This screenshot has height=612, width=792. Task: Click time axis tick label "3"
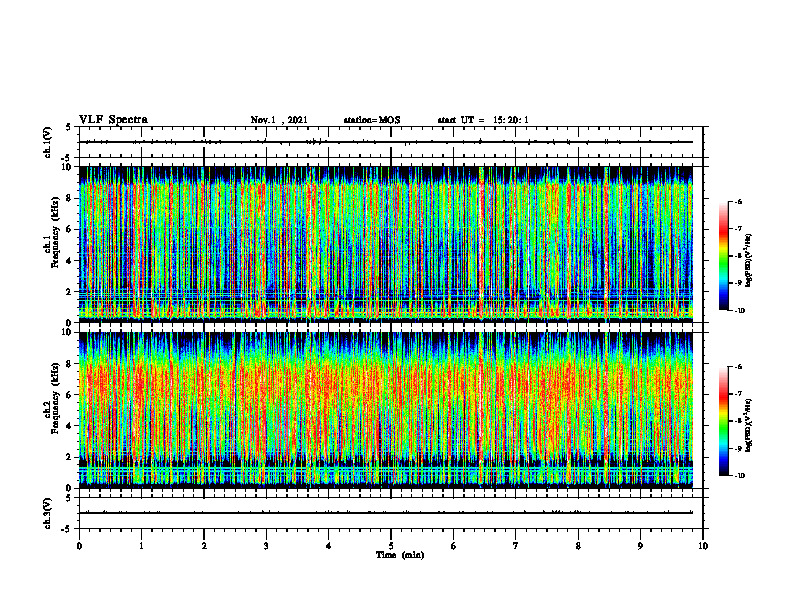(x=266, y=546)
